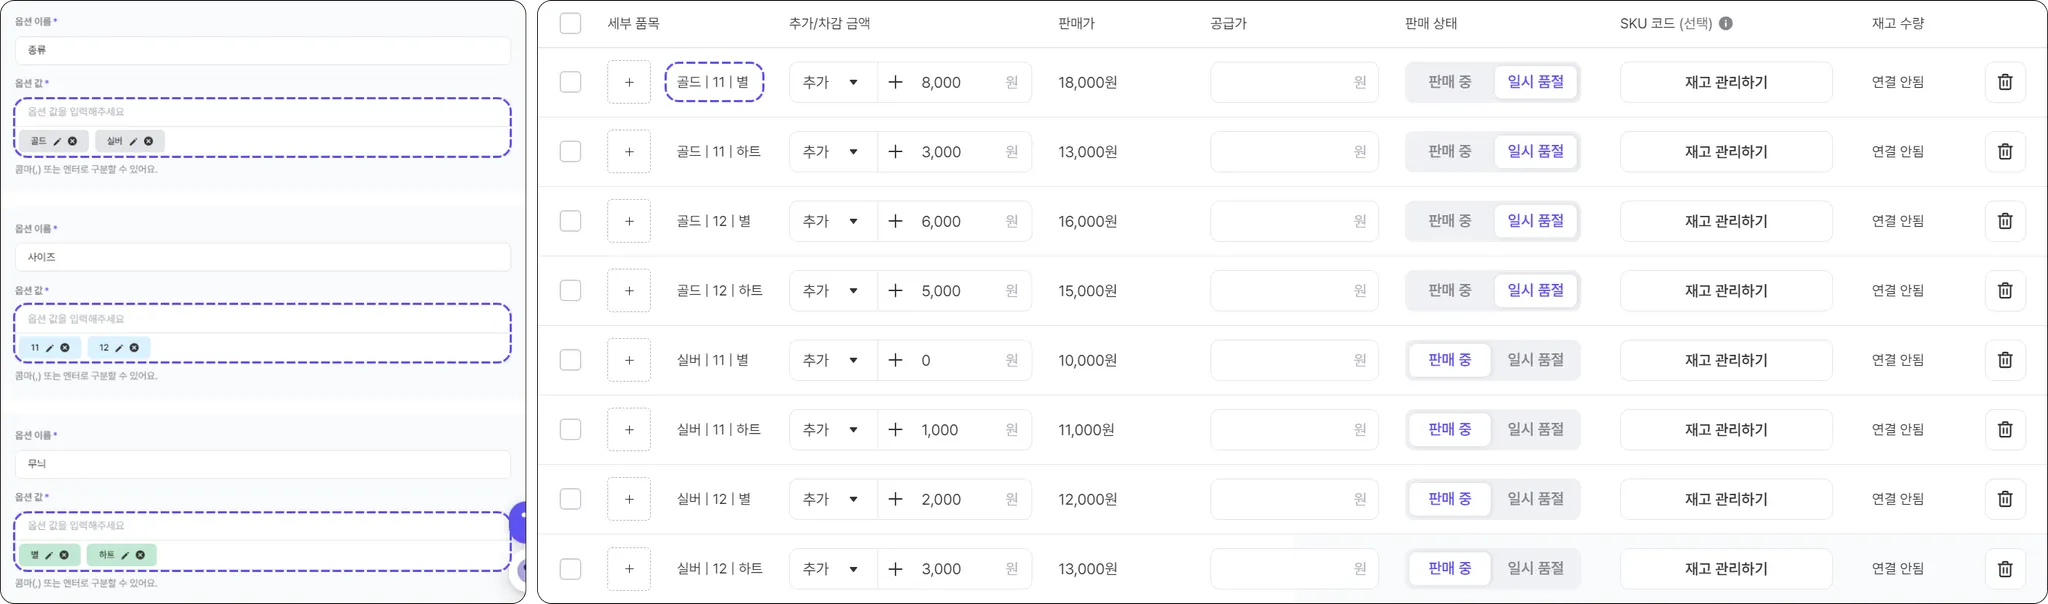Screen dimensions: 2048x604
Task: Click the plus box on 실버 | 11 | 하트 row
Action: click(628, 430)
